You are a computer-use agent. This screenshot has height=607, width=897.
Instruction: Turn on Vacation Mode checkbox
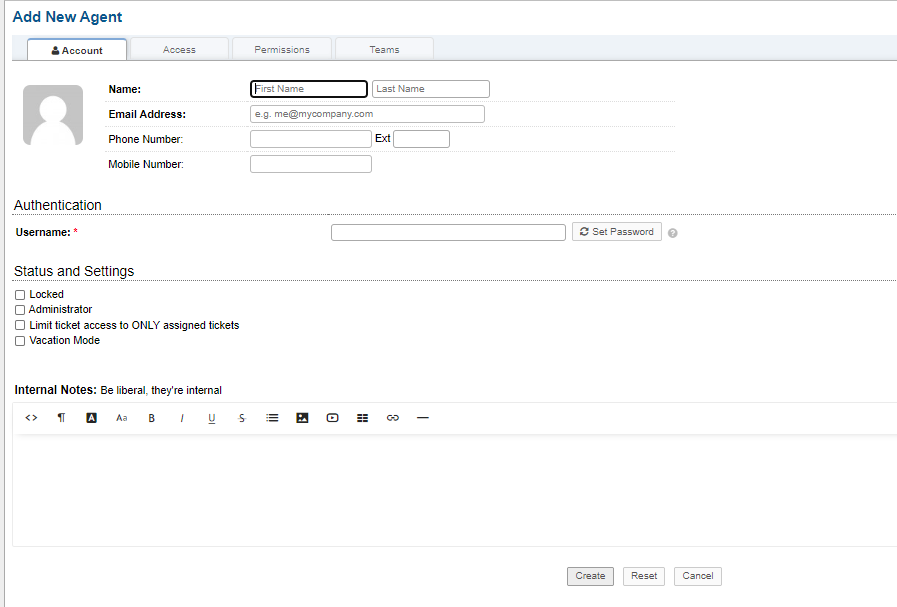(20, 341)
